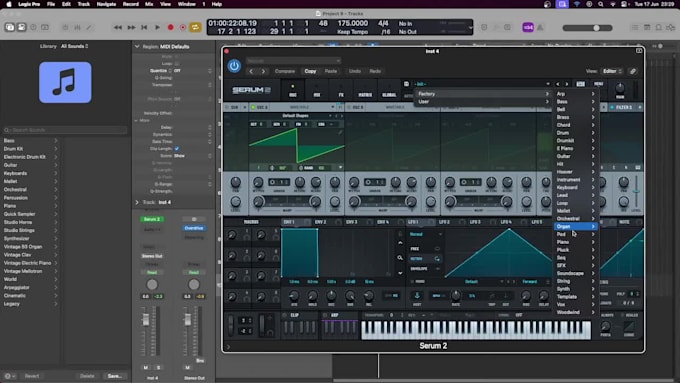The height and width of the screenshot is (383, 680).
Task: Click the Compare button in plugin header
Action: pyautogui.click(x=285, y=71)
